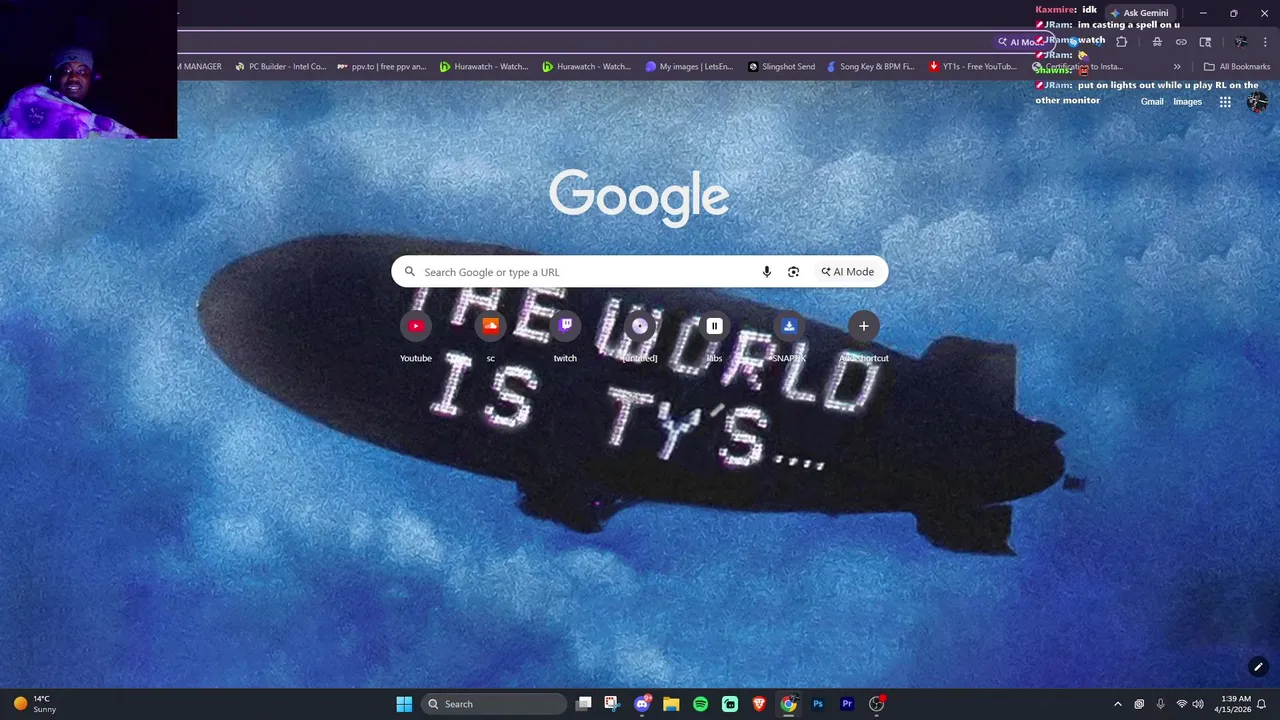The image size is (1280, 720).
Task: Open the Google apps grid
Action: [1225, 102]
